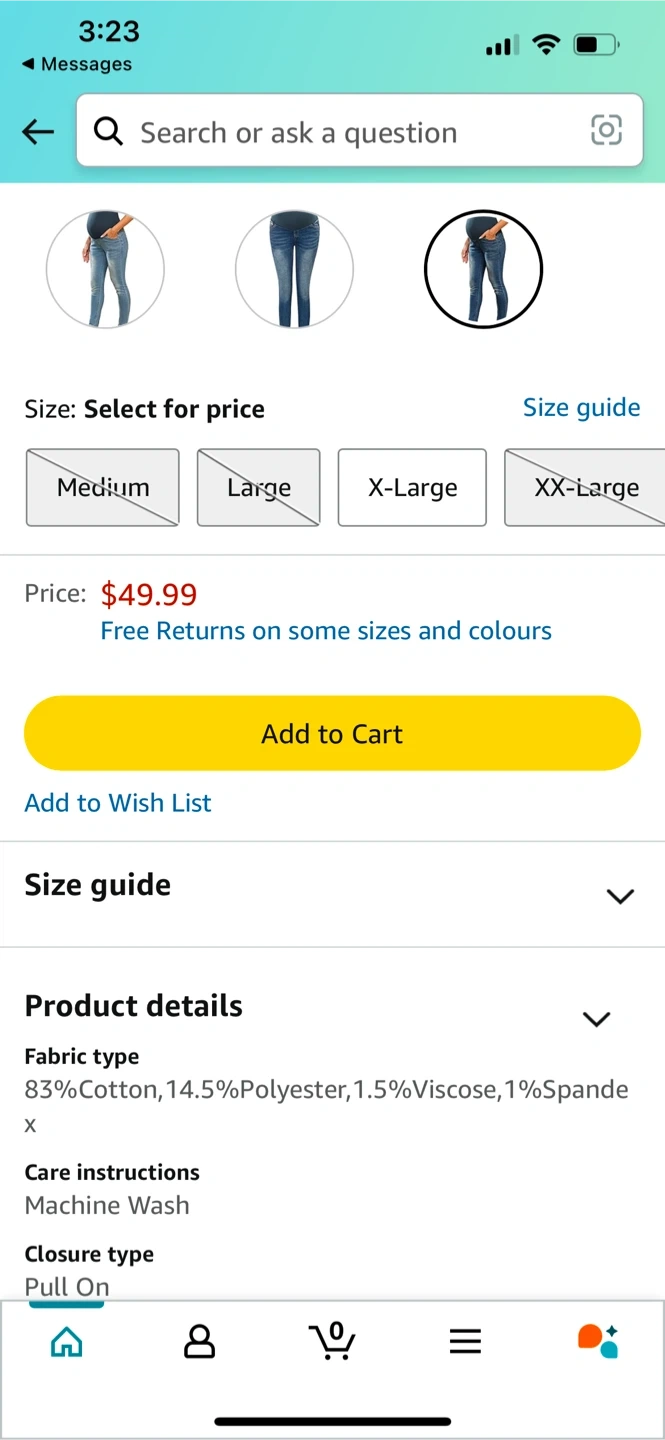Select the X-Large size option

[412, 487]
